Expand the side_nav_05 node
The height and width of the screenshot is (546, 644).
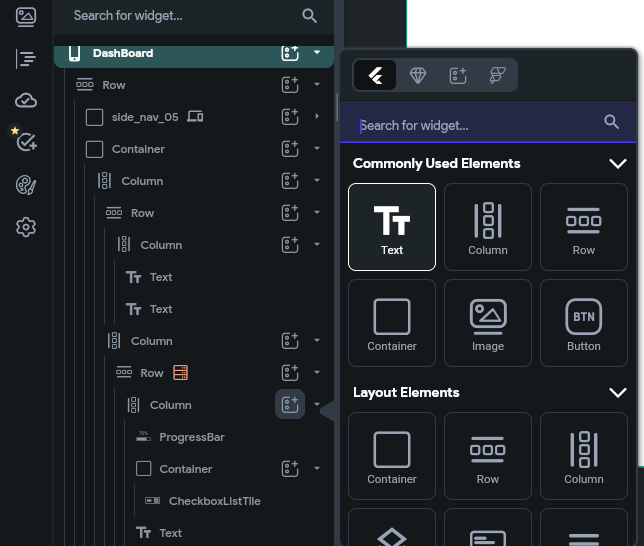click(x=317, y=116)
